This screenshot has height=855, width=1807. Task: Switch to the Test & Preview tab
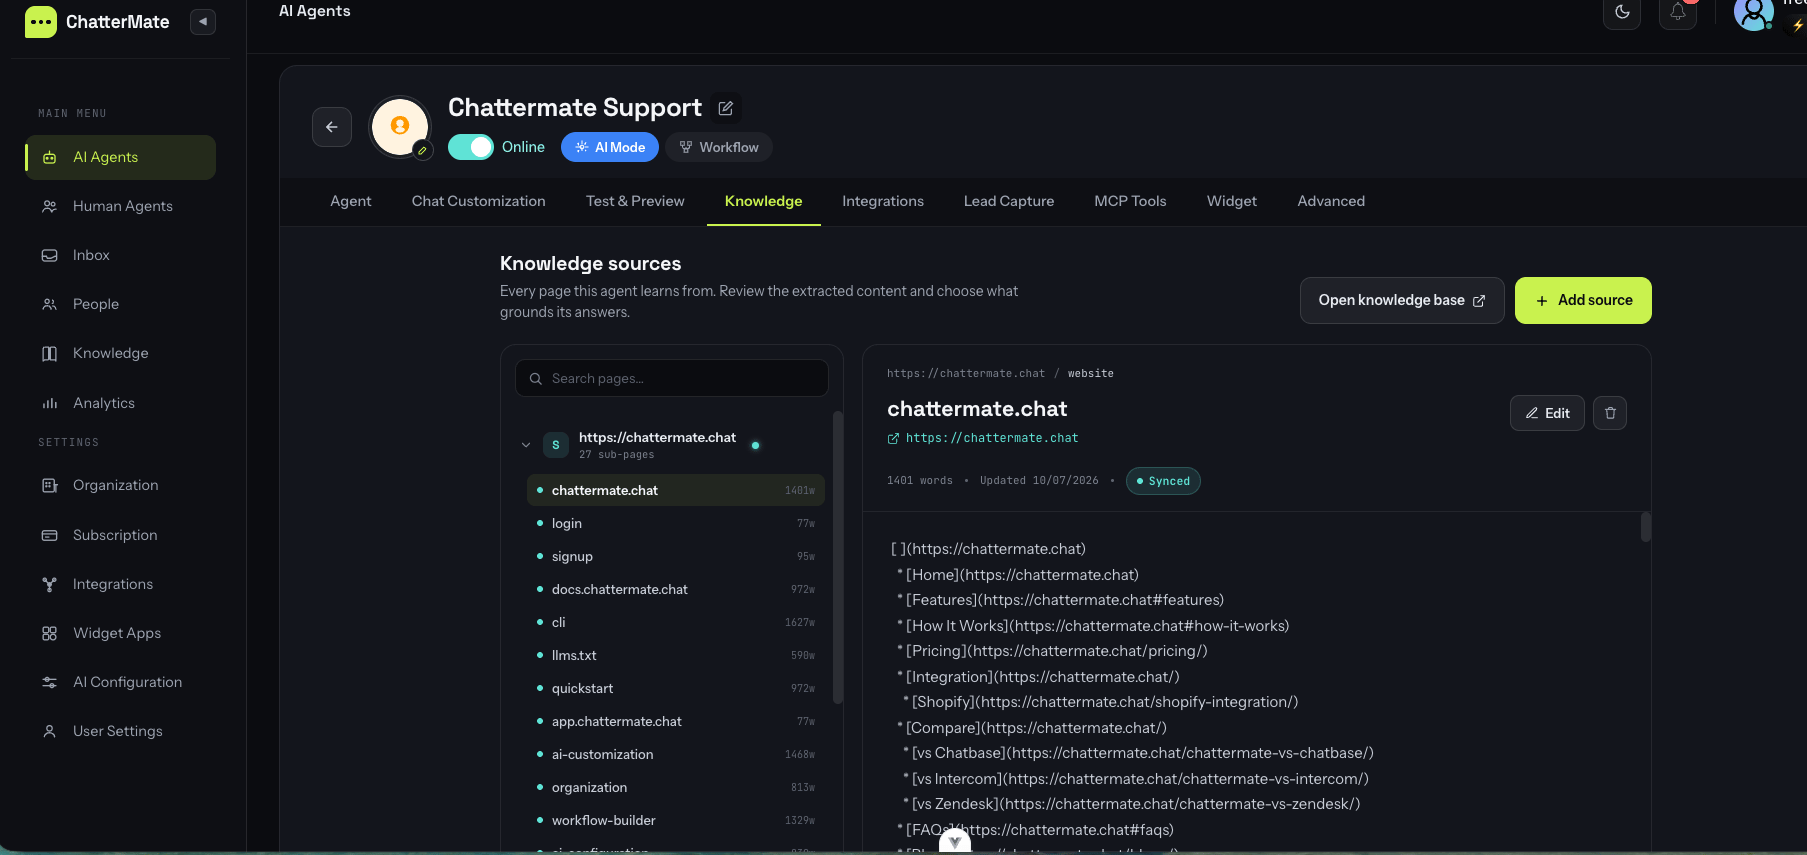click(x=635, y=201)
